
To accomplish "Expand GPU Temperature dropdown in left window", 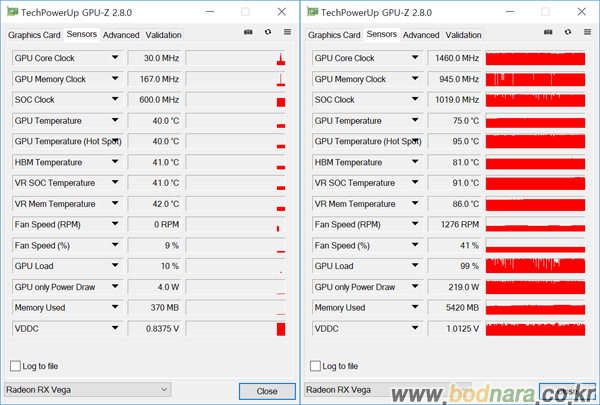I will 115,121.
